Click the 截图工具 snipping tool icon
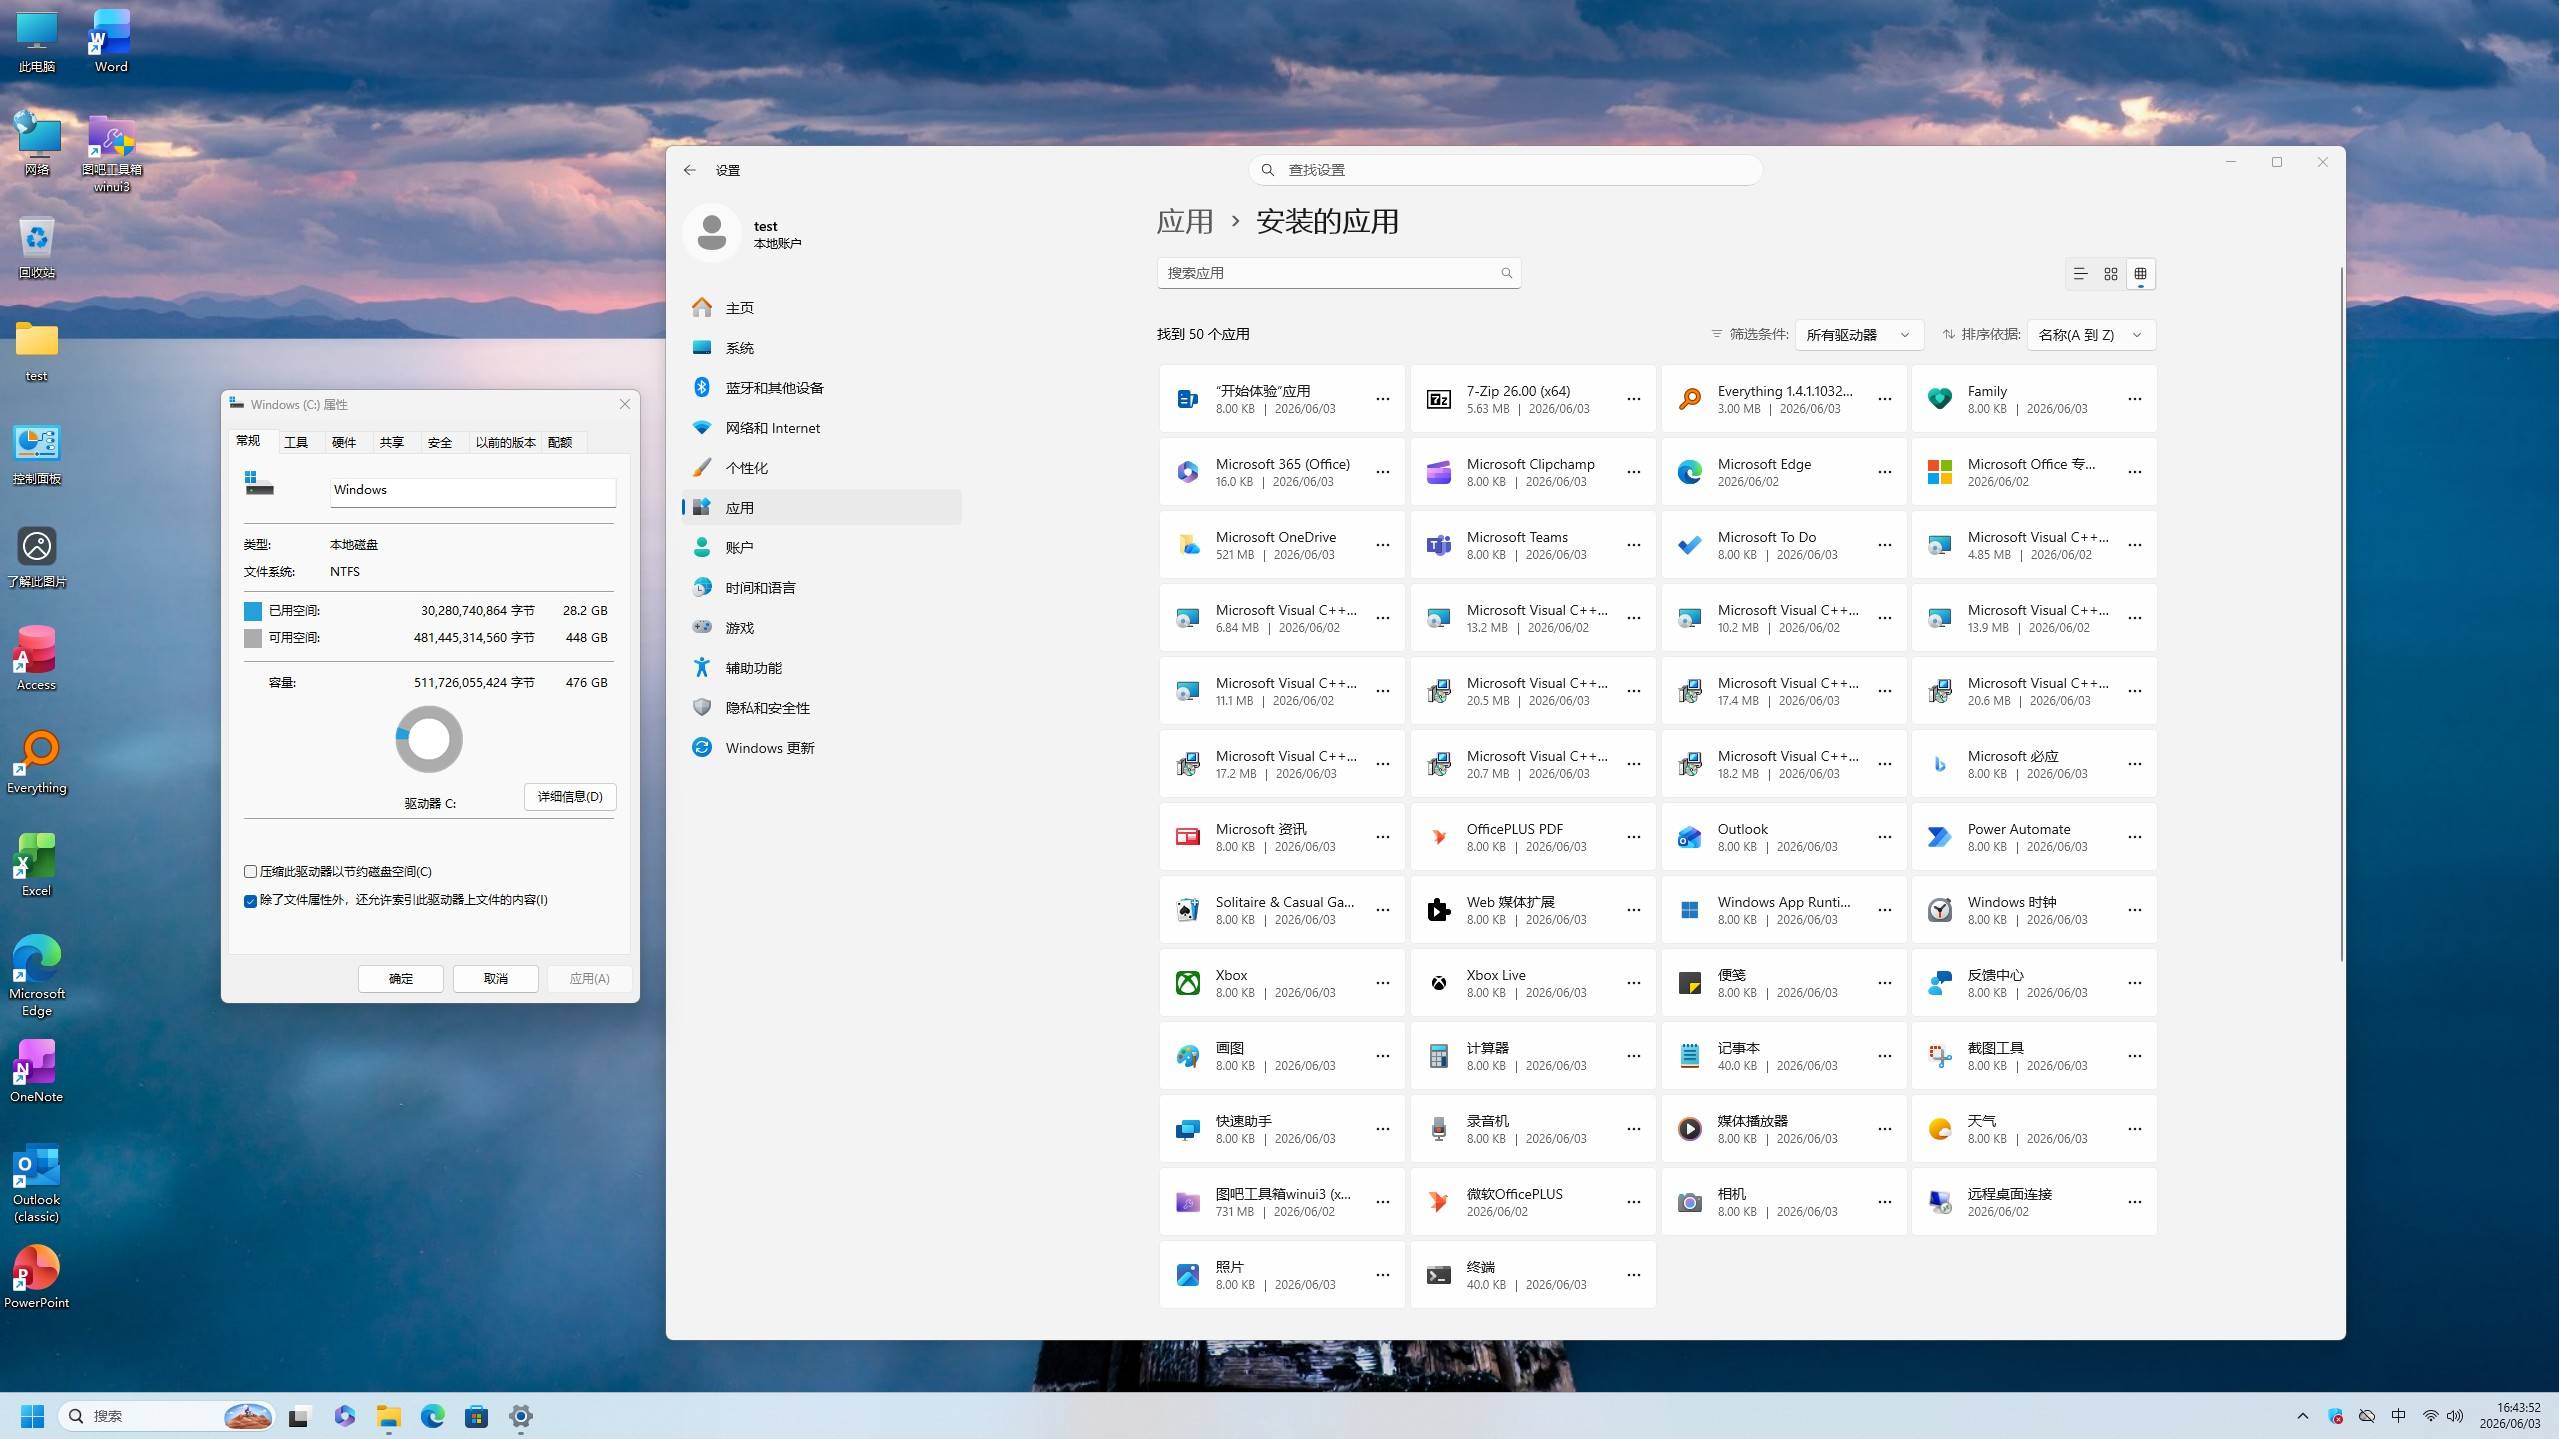The image size is (2559, 1439). [x=1939, y=1056]
